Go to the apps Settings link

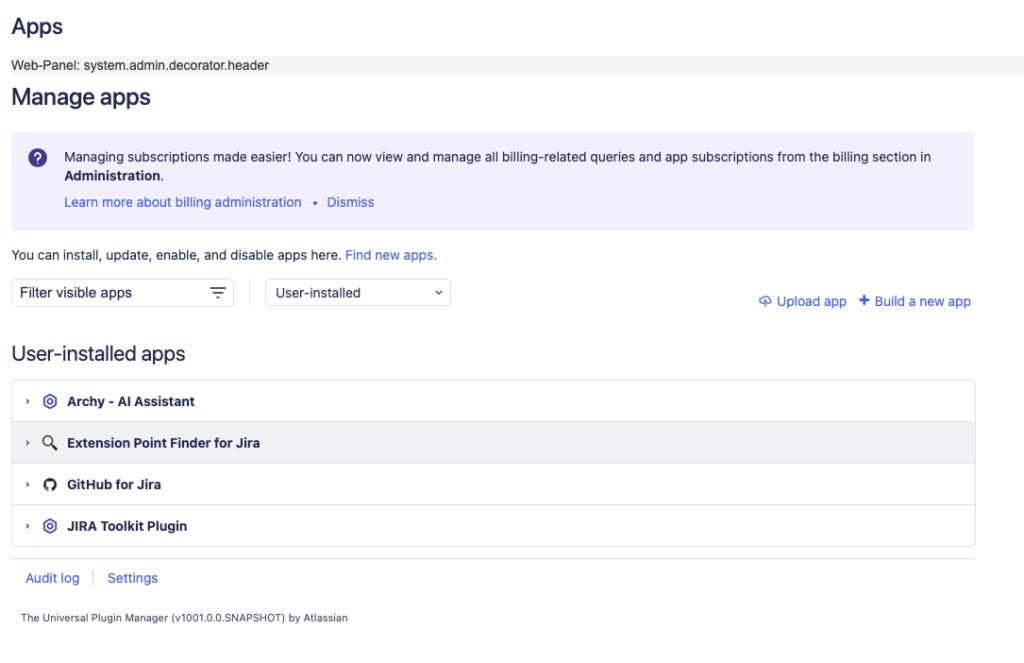tap(133, 578)
